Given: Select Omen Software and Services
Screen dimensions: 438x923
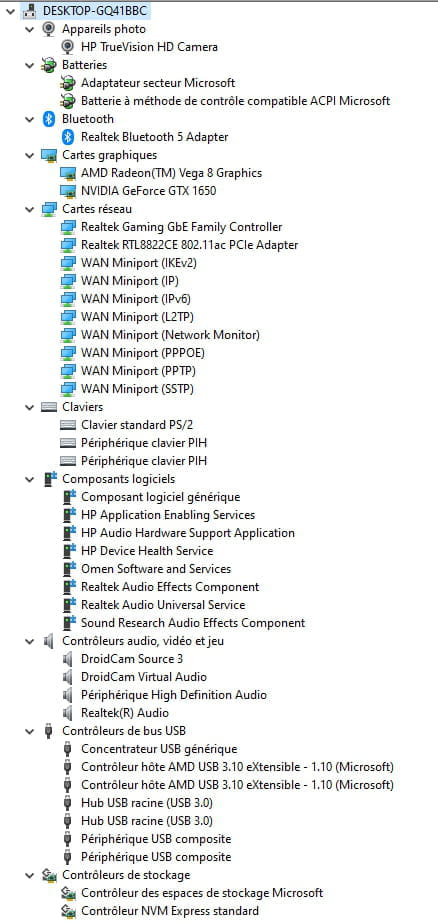Looking at the screenshot, I should coord(156,569).
